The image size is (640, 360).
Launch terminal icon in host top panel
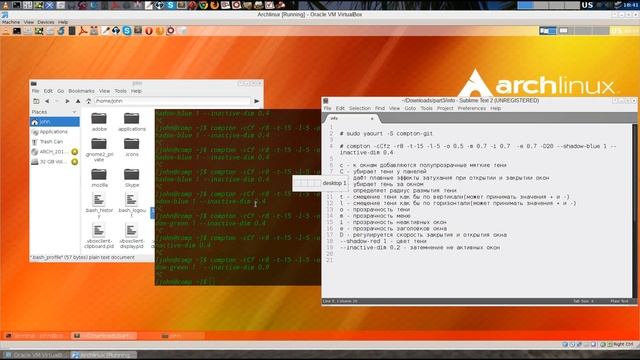point(17,5)
